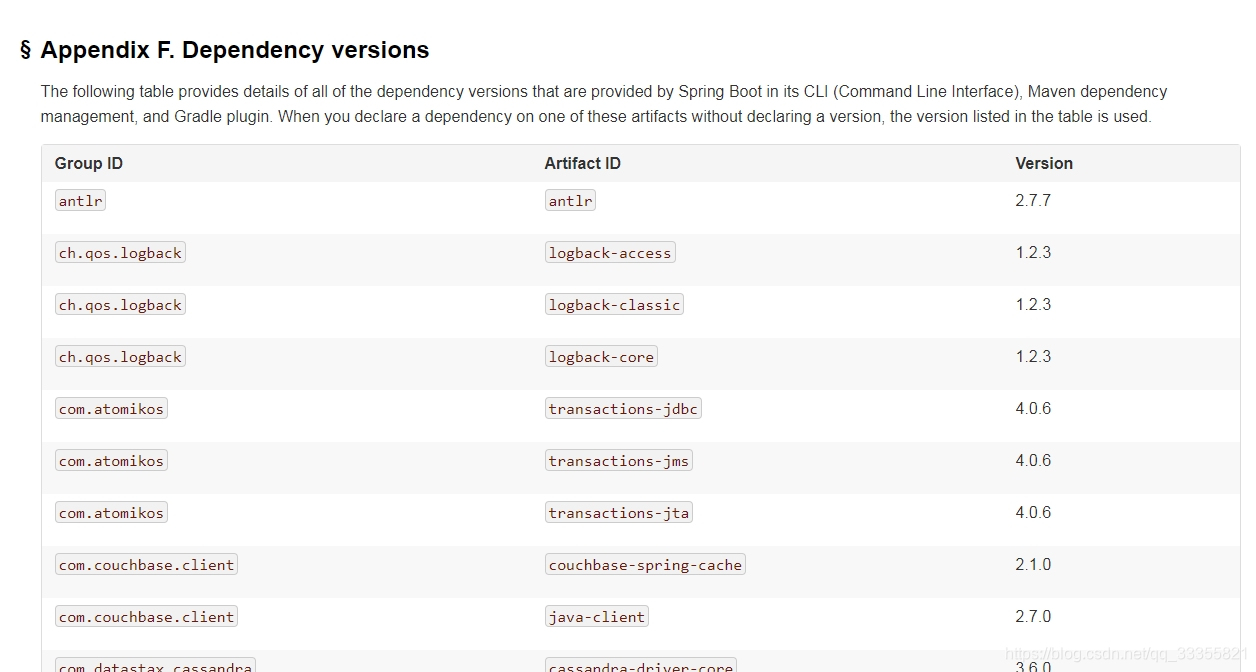This screenshot has height=672, width=1256.
Task: Select com.atomikos in the transactions-jta row
Action: (x=111, y=513)
